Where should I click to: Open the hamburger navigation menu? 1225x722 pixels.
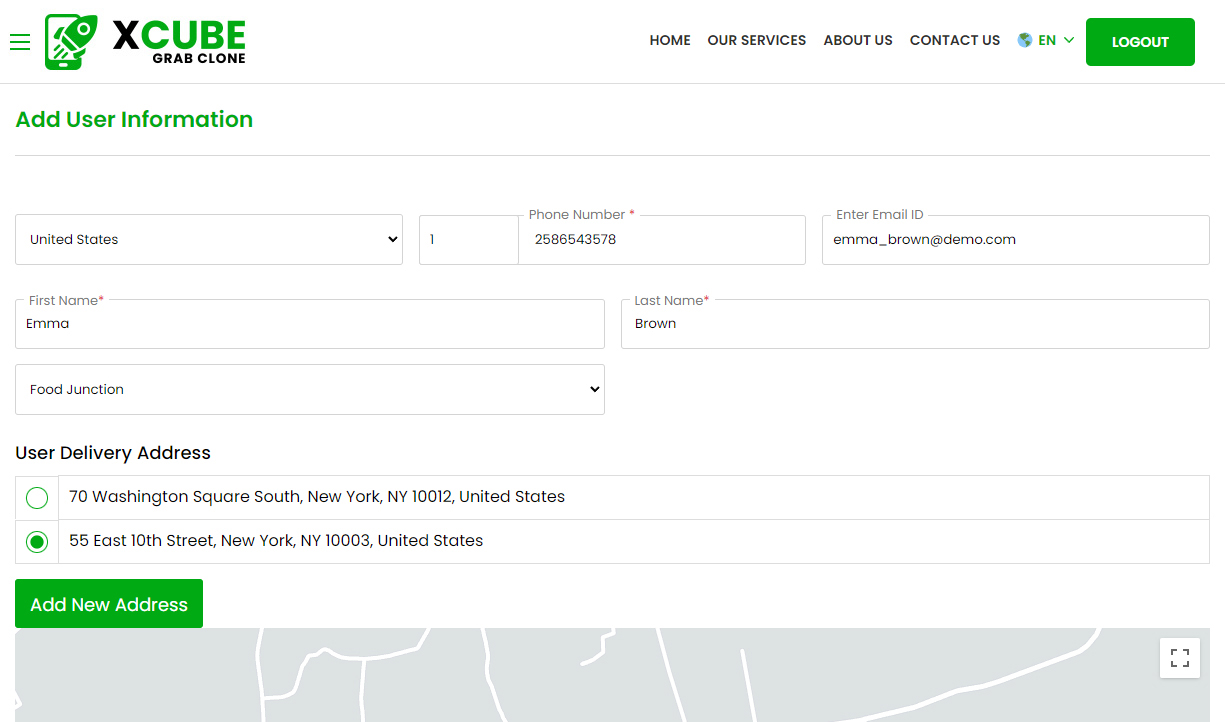19,42
